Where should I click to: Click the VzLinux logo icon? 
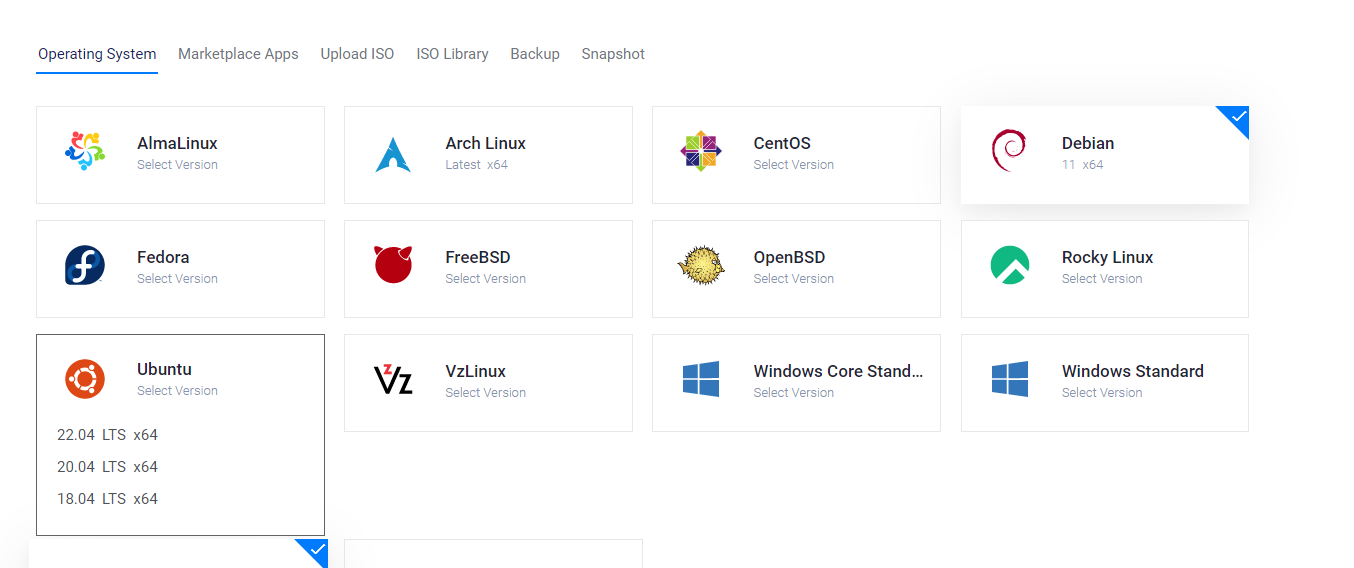[x=393, y=379]
